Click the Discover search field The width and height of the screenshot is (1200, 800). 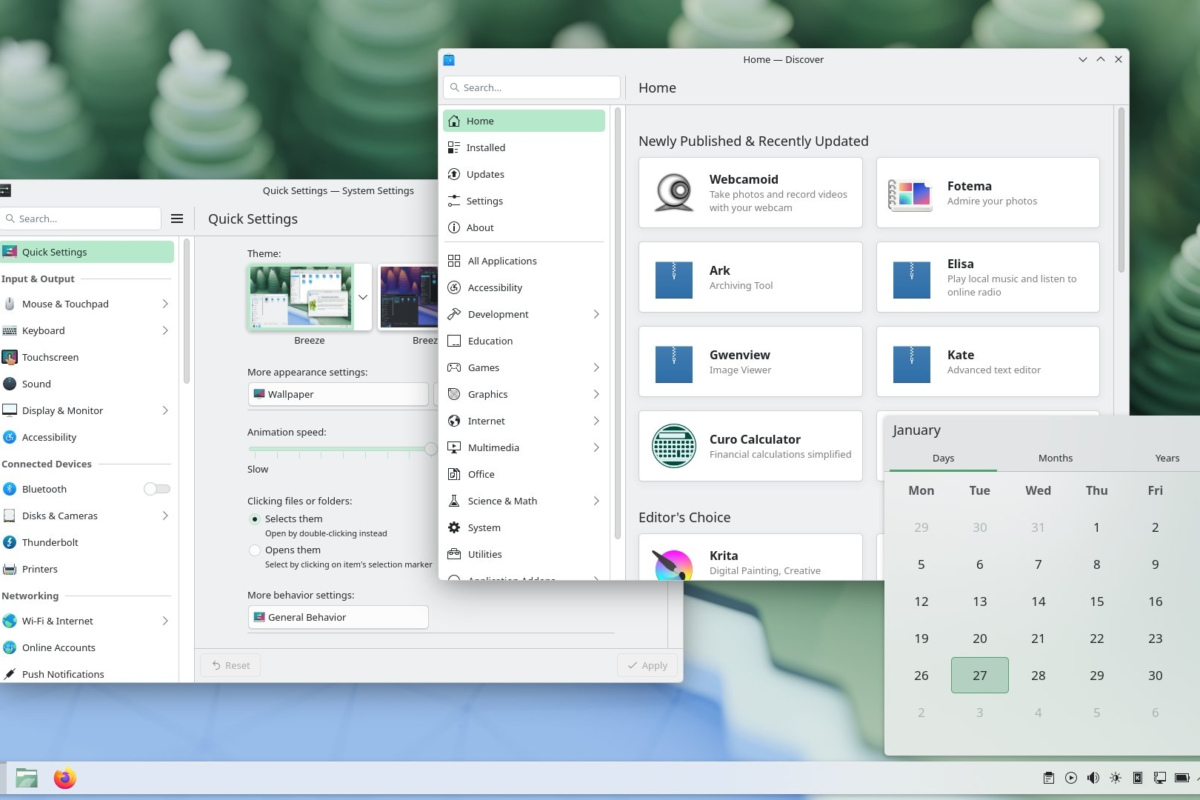coord(532,88)
